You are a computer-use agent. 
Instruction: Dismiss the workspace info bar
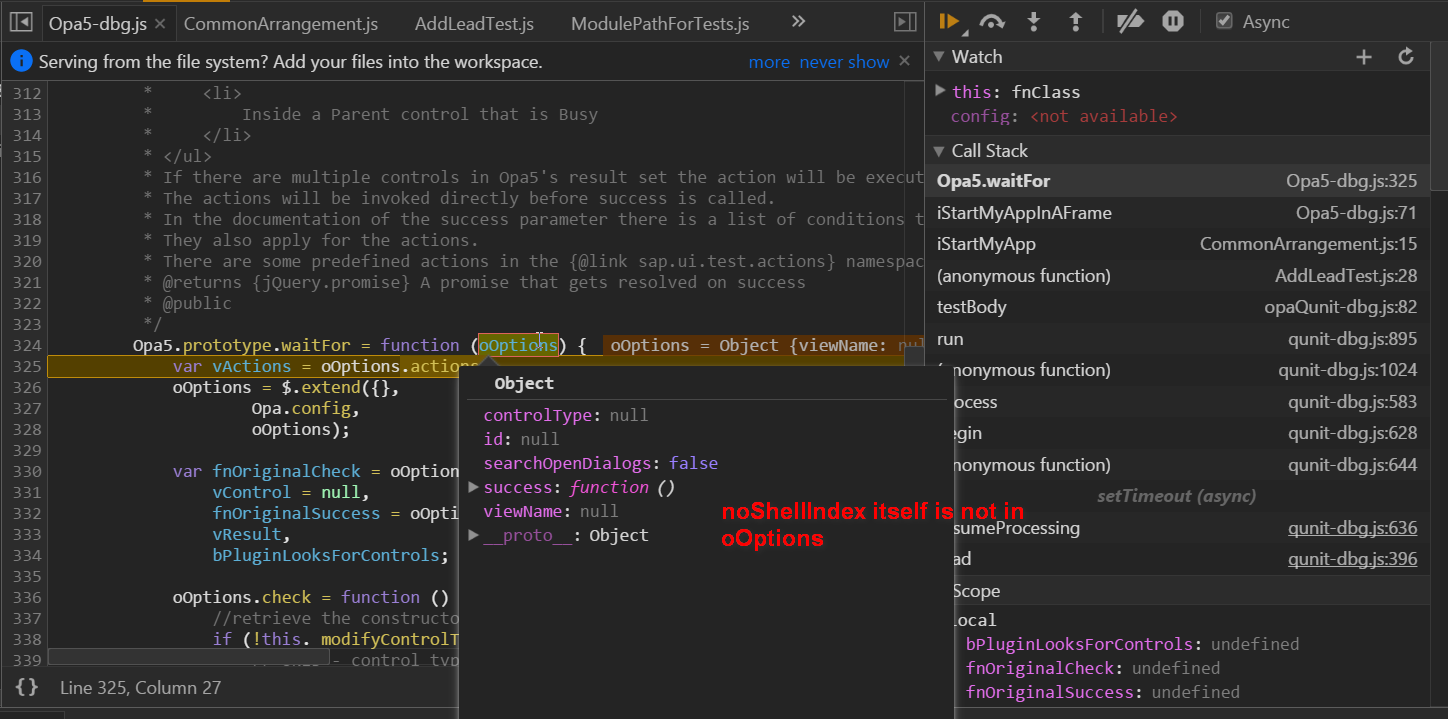pos(904,61)
